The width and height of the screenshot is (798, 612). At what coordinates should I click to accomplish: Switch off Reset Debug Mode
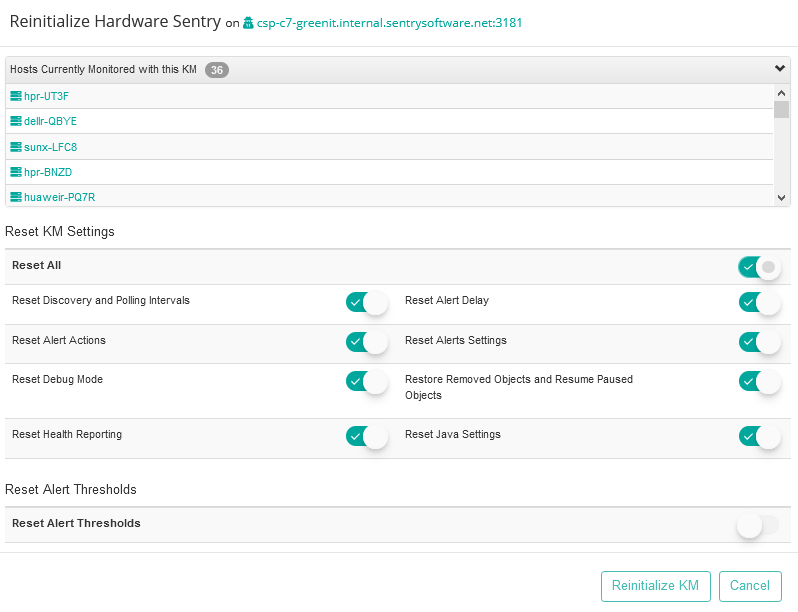point(366,381)
